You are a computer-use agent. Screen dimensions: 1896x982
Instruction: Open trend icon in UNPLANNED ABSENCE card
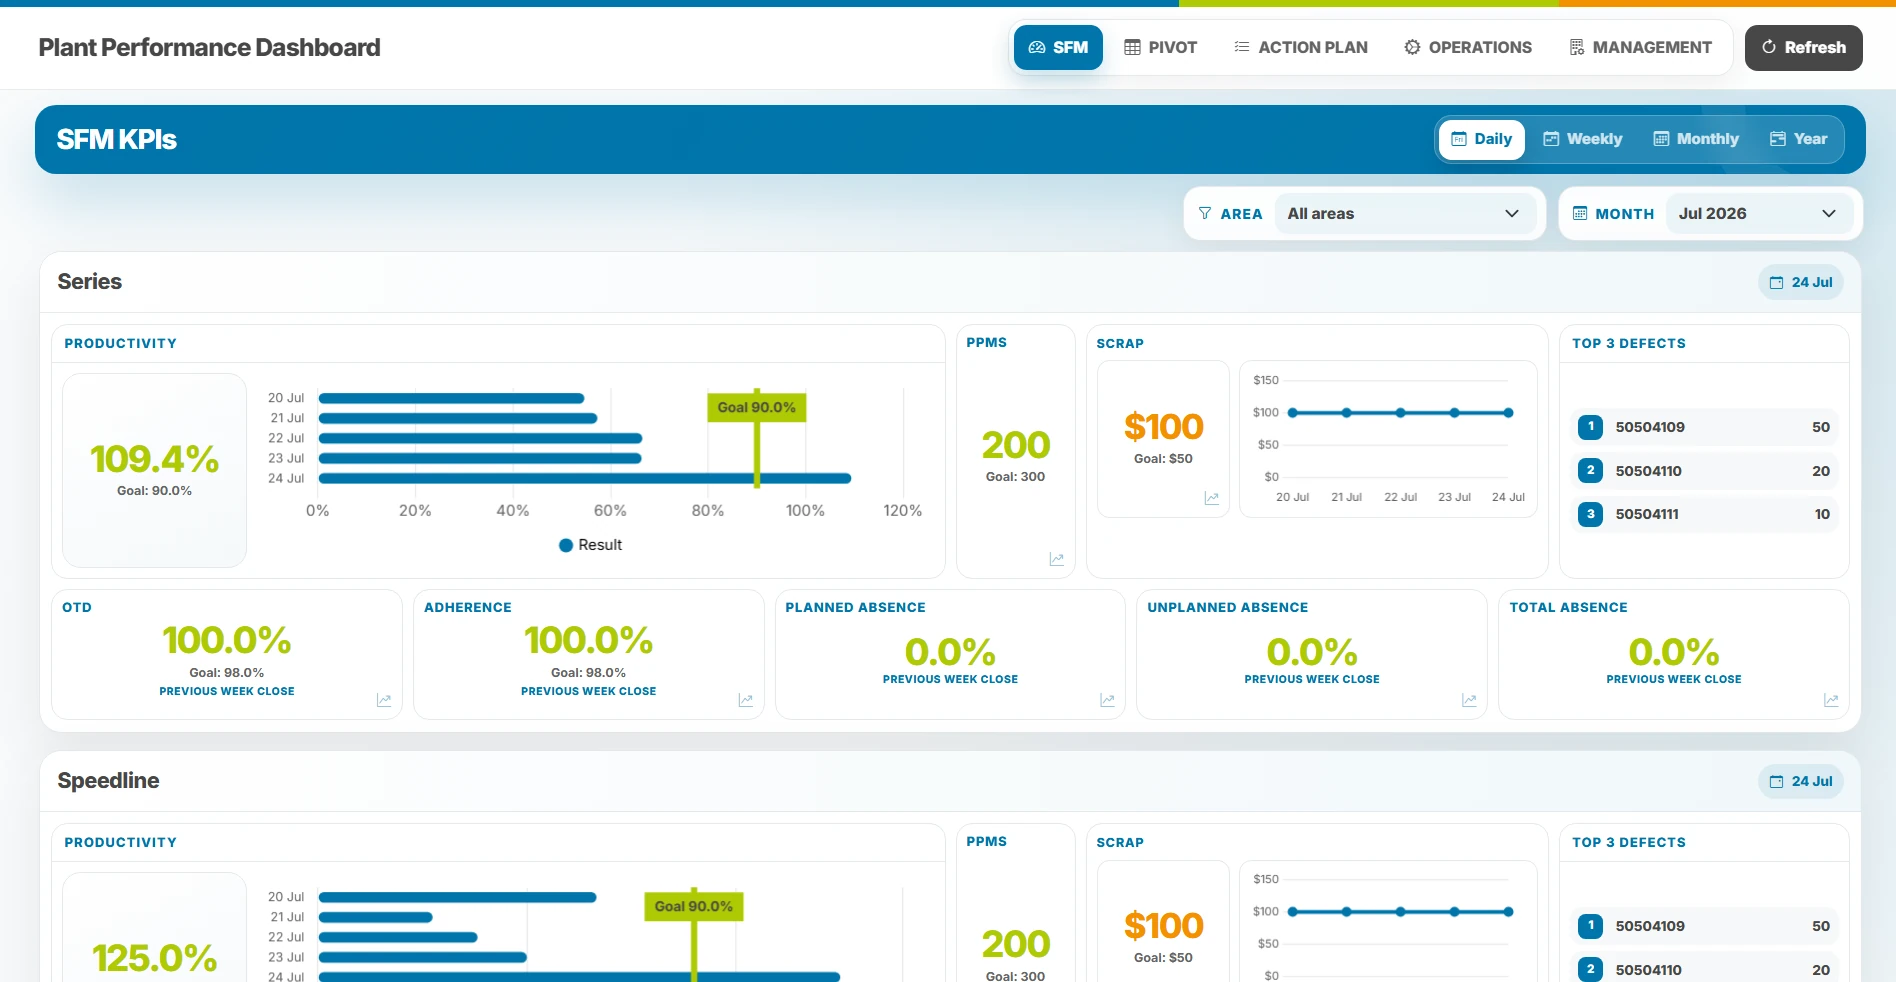(1469, 700)
